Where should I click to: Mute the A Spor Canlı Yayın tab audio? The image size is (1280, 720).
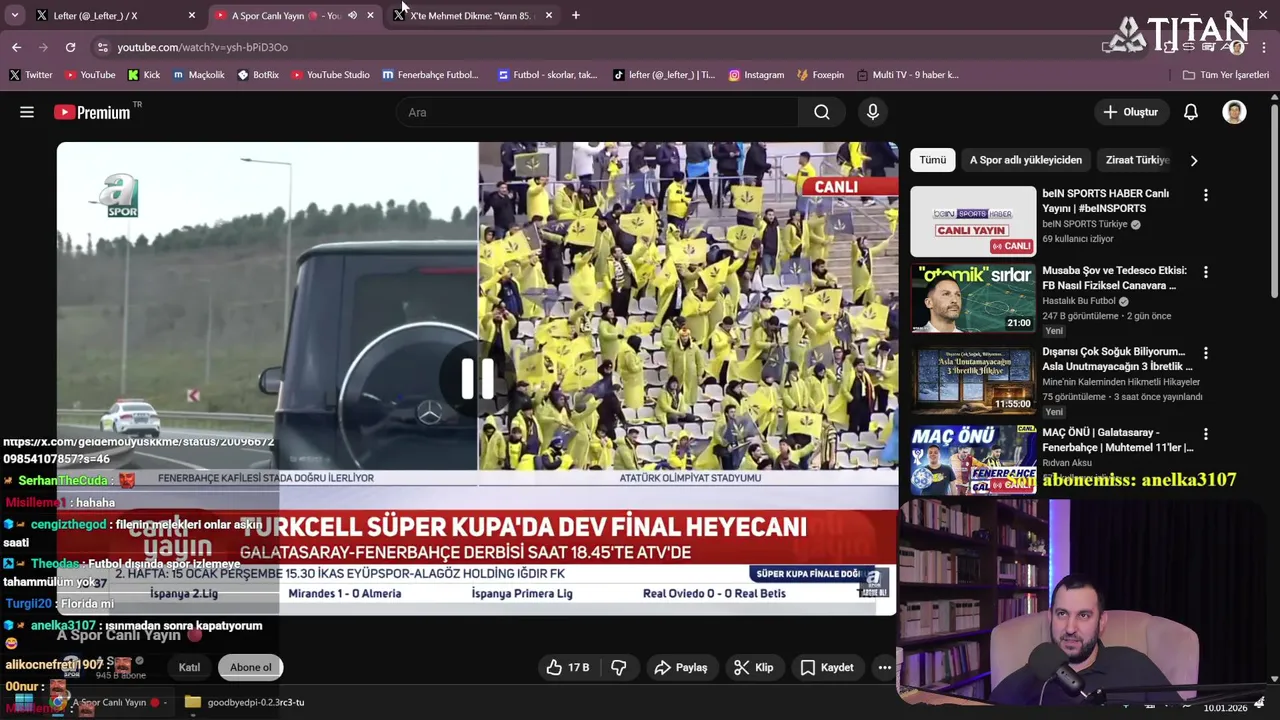(x=352, y=15)
